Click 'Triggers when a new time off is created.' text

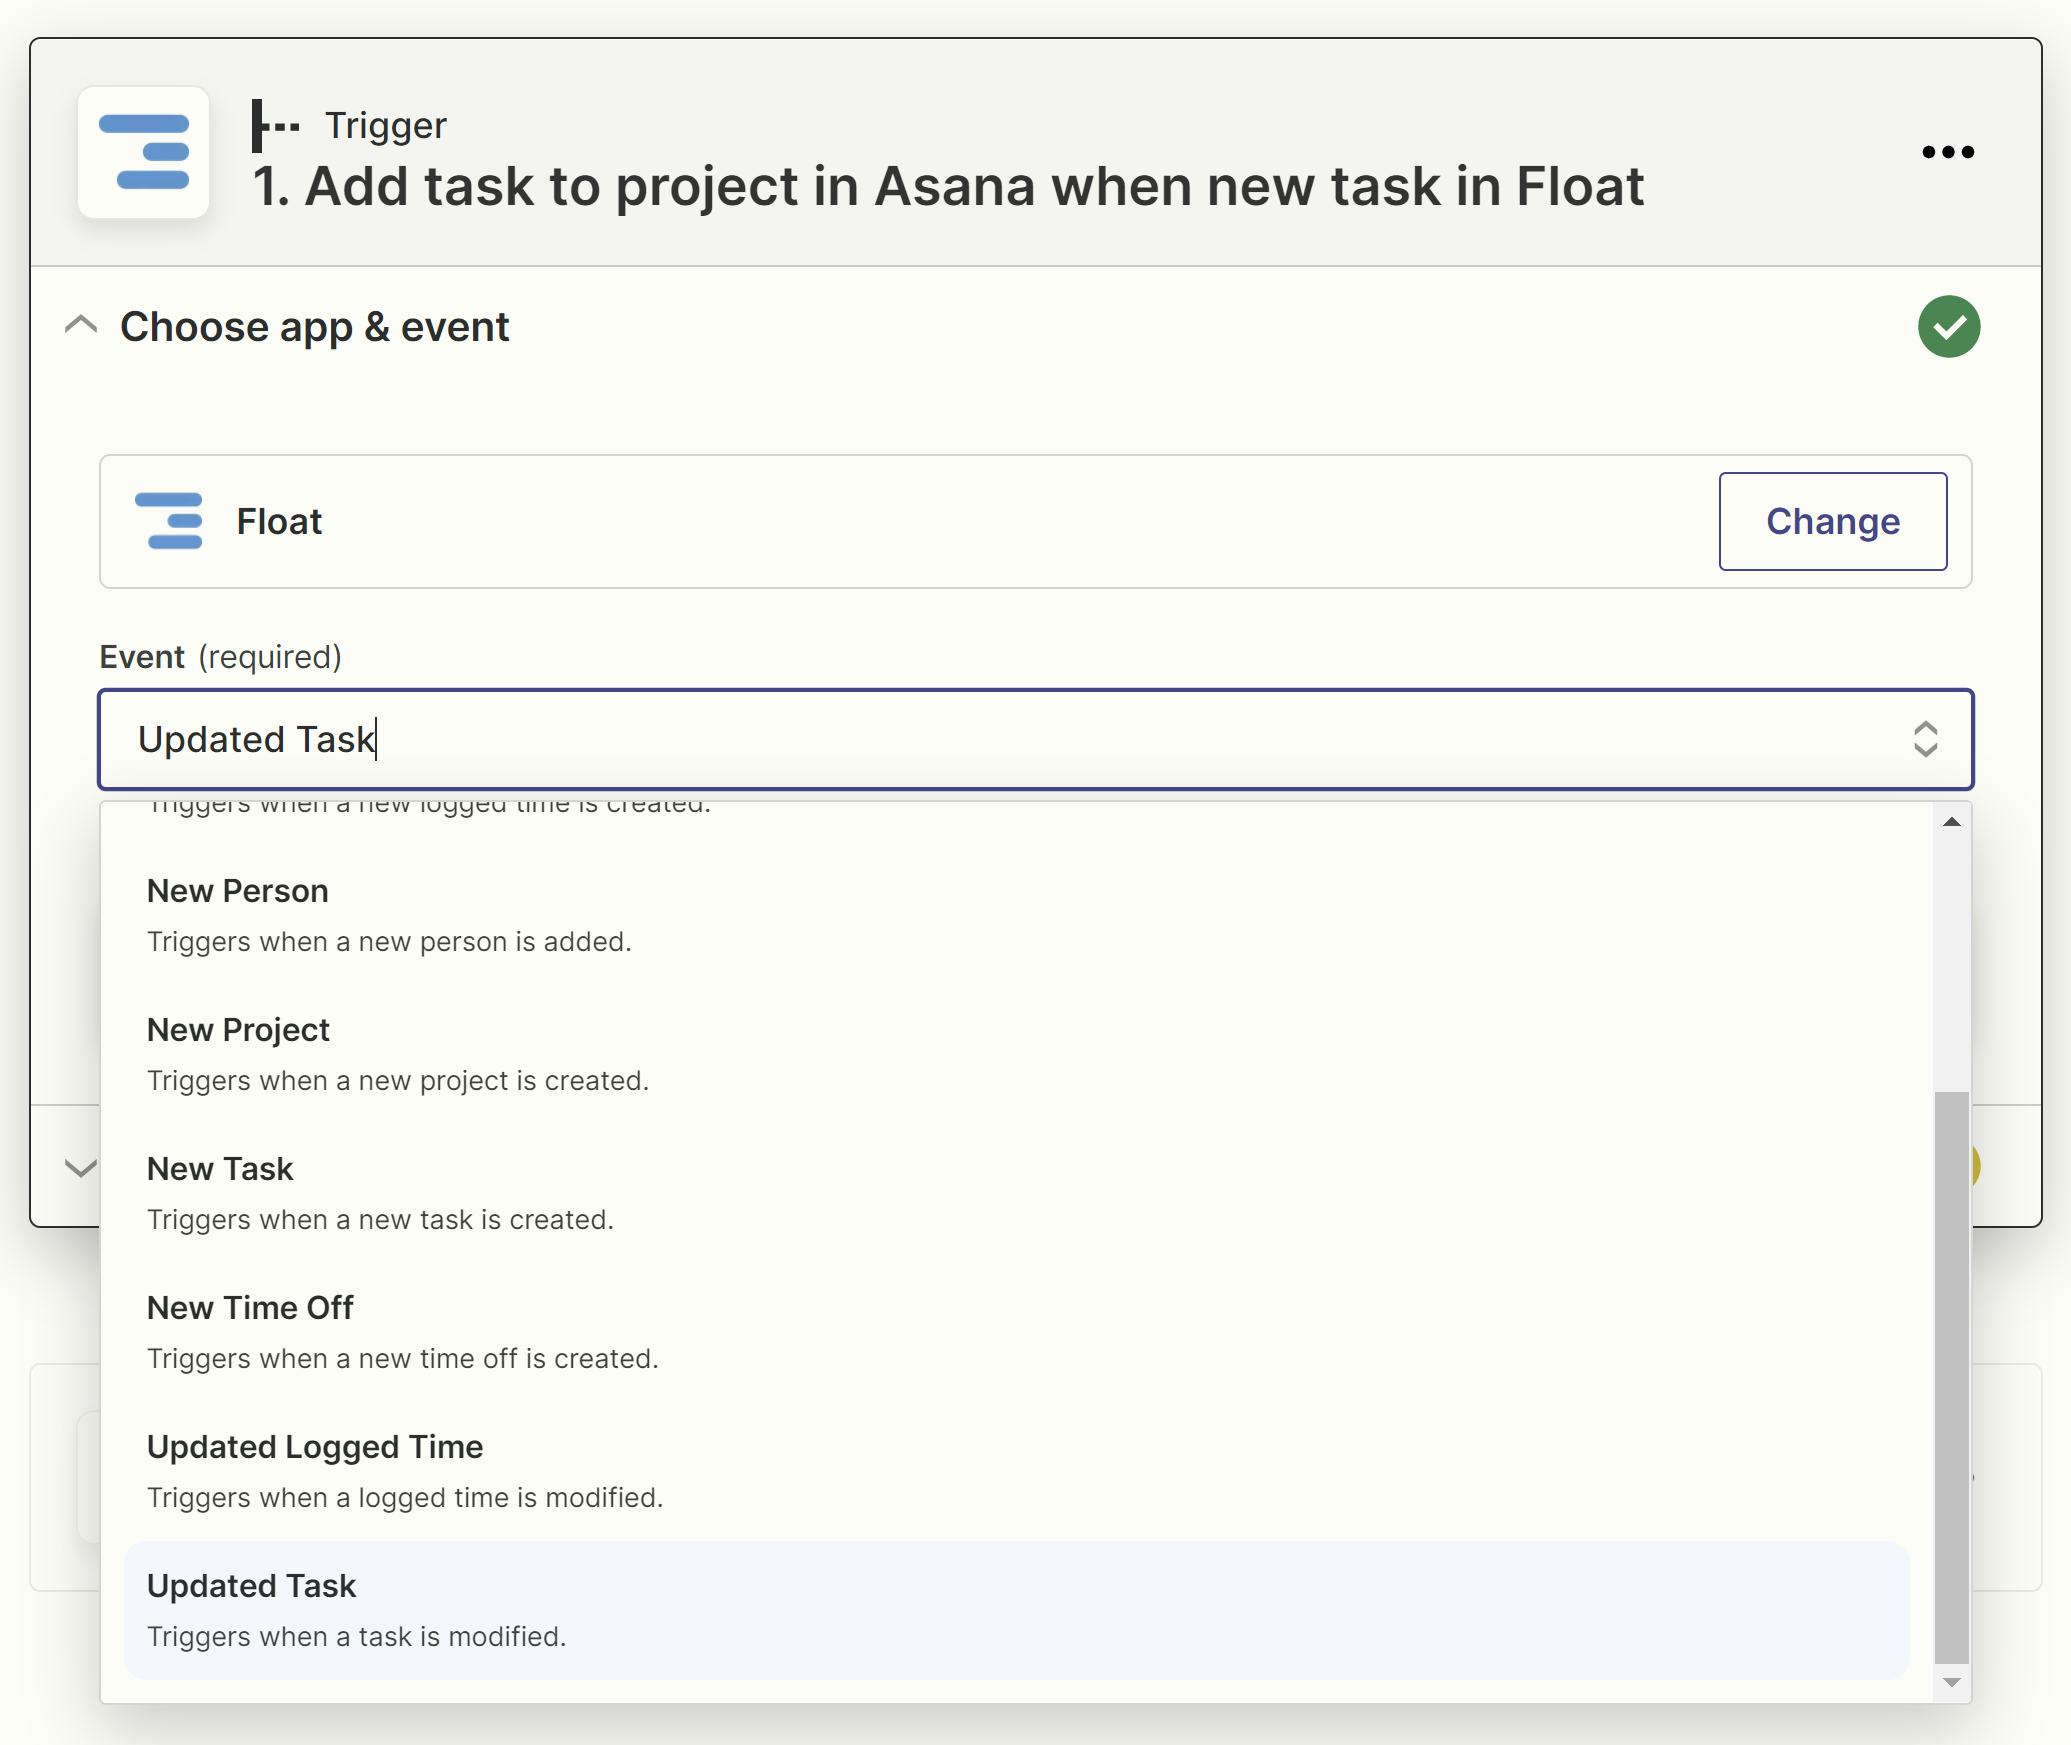pos(403,1359)
